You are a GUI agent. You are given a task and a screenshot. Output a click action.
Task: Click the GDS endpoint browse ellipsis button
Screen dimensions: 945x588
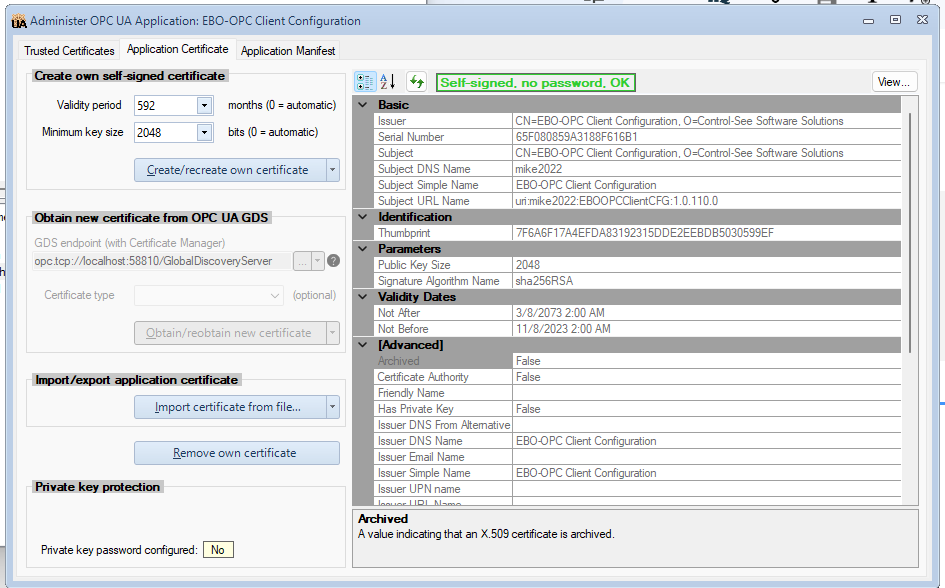(x=302, y=261)
